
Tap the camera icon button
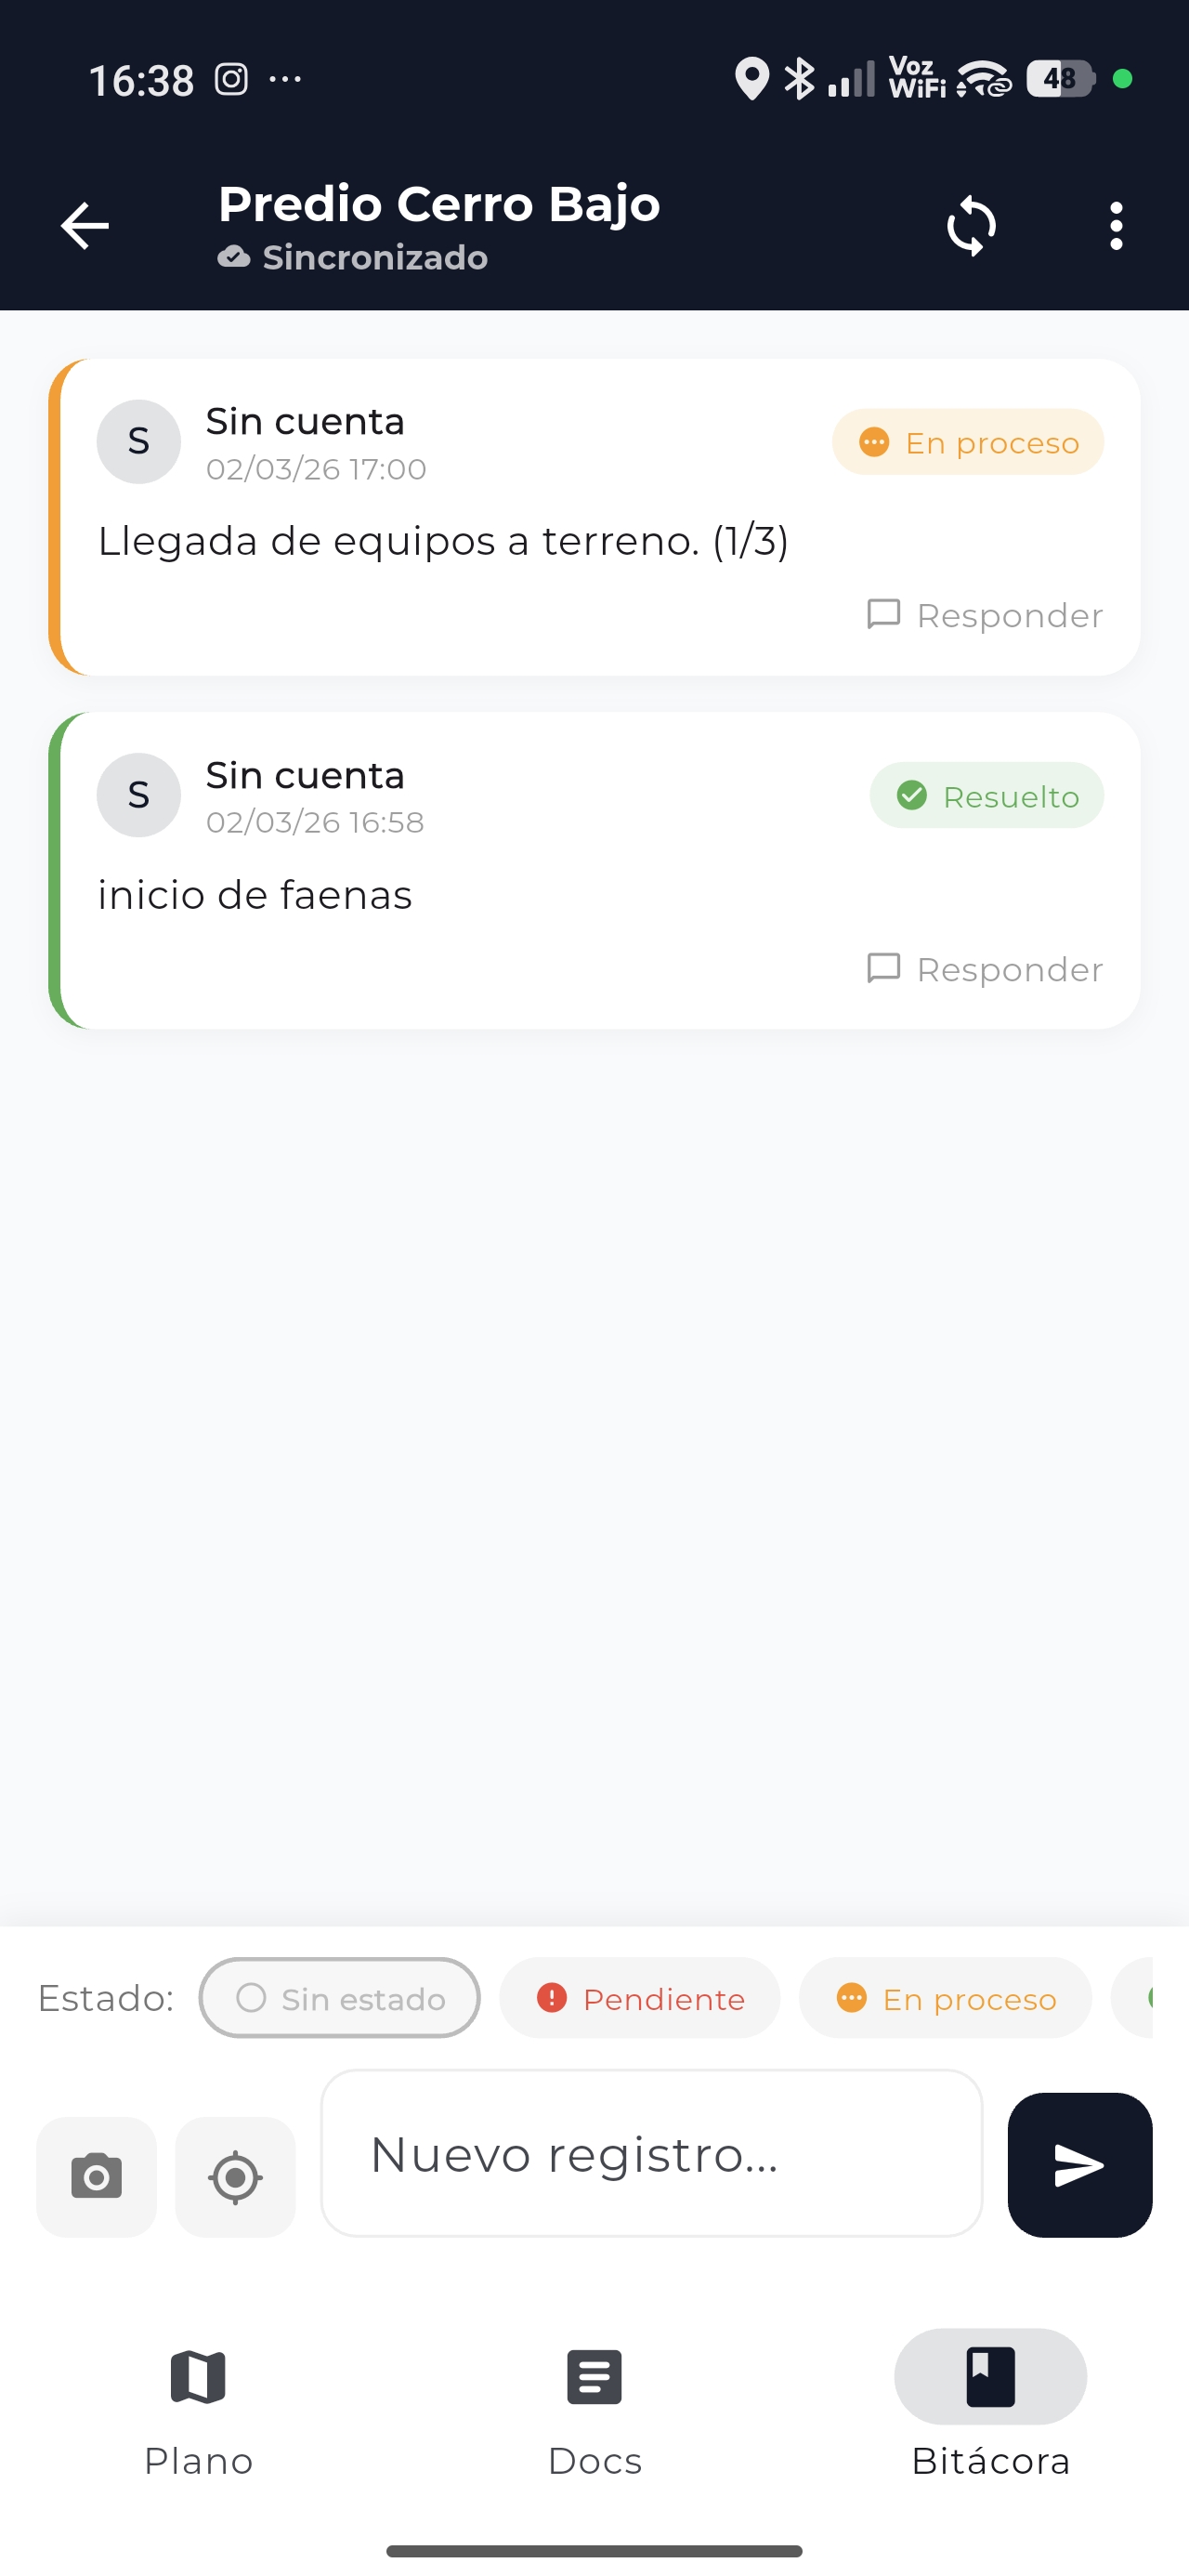tap(96, 2176)
